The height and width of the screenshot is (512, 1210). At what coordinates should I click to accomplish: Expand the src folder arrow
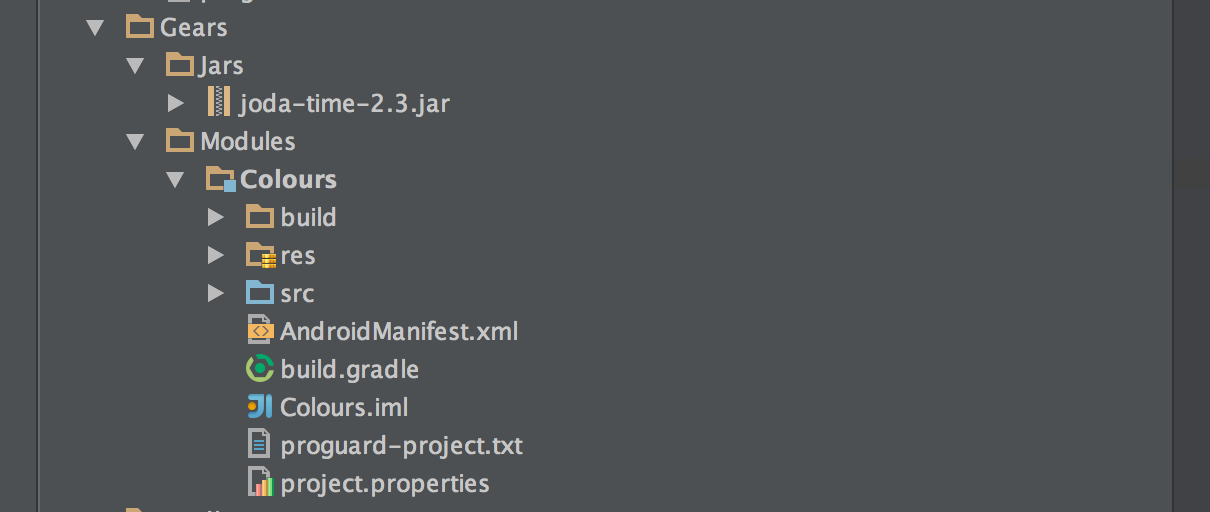point(216,293)
